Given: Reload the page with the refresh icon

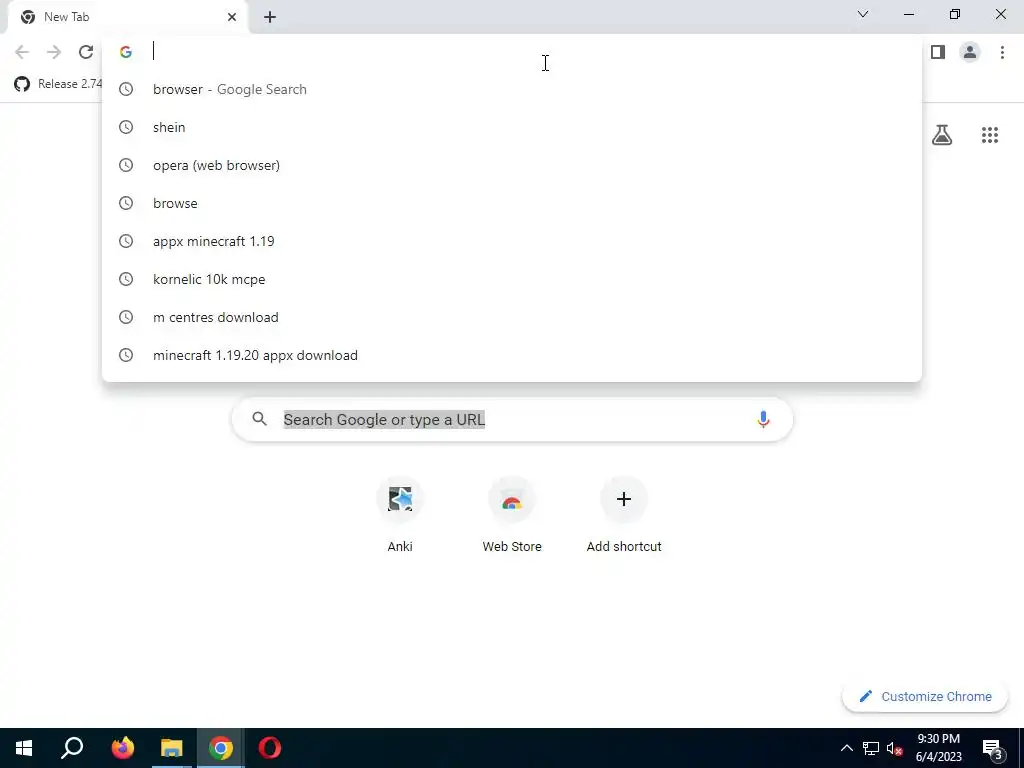Looking at the screenshot, I should point(86,52).
